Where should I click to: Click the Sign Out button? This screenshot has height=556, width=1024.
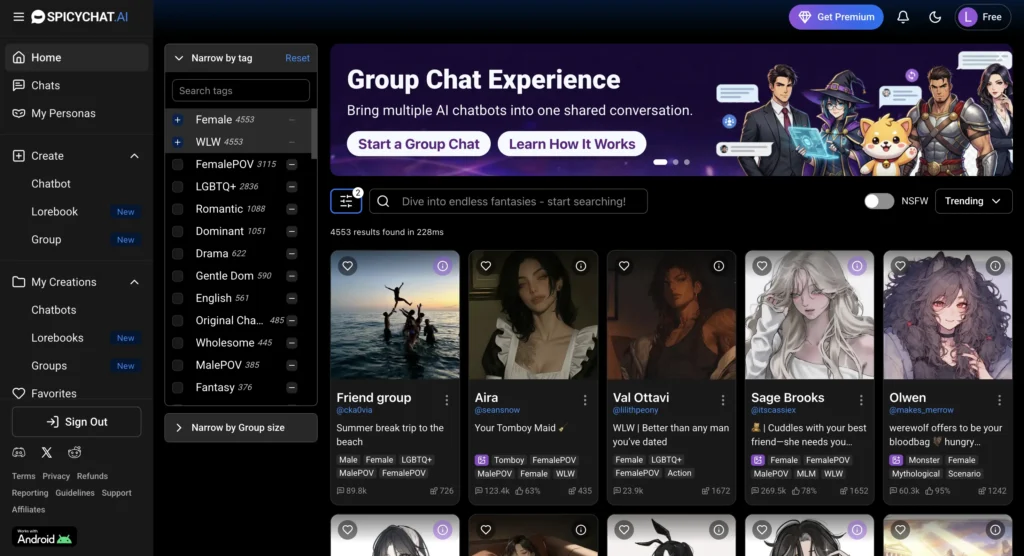[x=76, y=422]
